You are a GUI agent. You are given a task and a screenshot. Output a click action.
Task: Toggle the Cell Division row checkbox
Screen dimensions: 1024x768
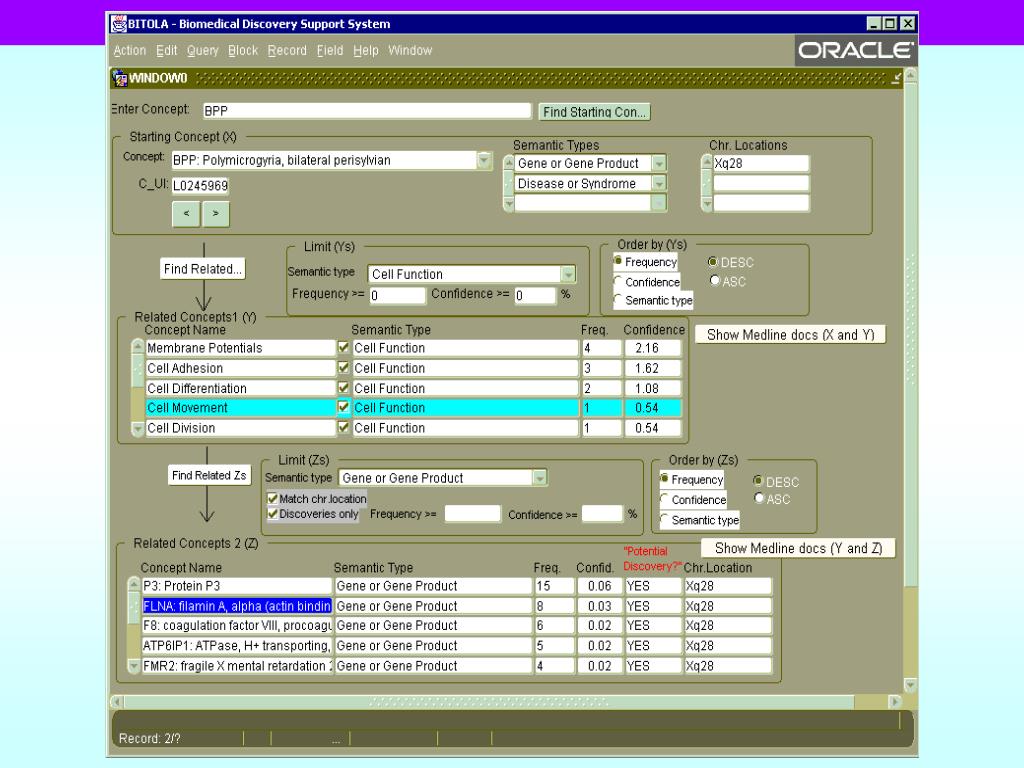tap(344, 428)
